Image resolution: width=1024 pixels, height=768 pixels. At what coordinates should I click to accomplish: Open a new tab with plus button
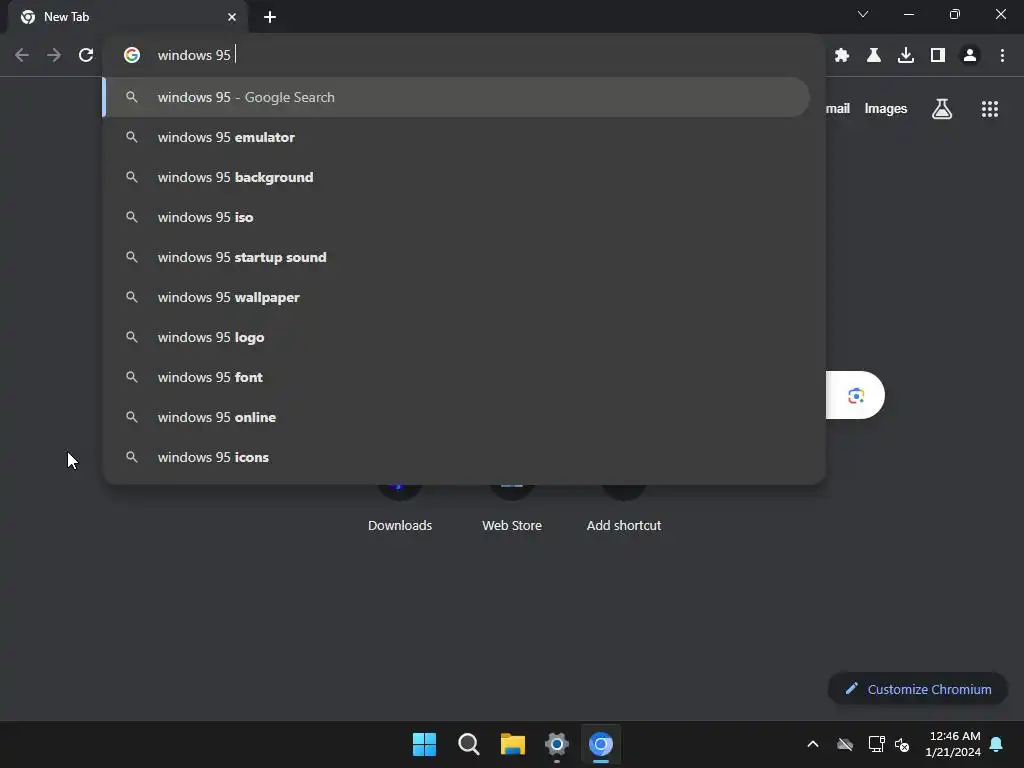tap(270, 17)
